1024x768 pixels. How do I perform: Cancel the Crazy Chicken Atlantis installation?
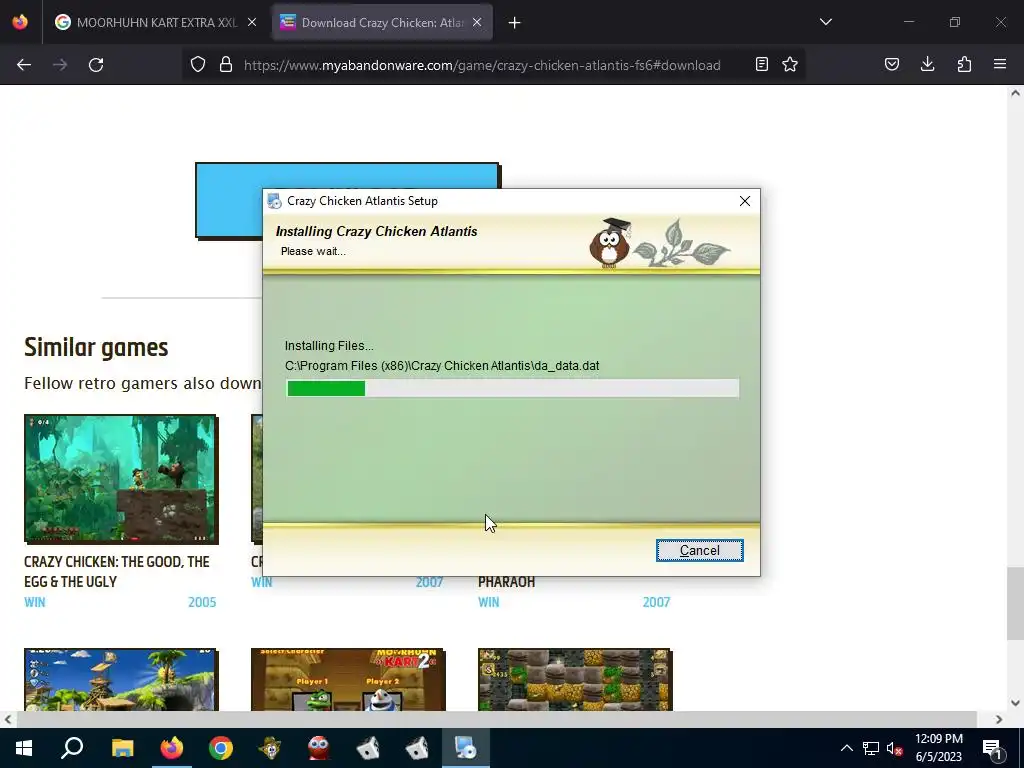point(699,551)
